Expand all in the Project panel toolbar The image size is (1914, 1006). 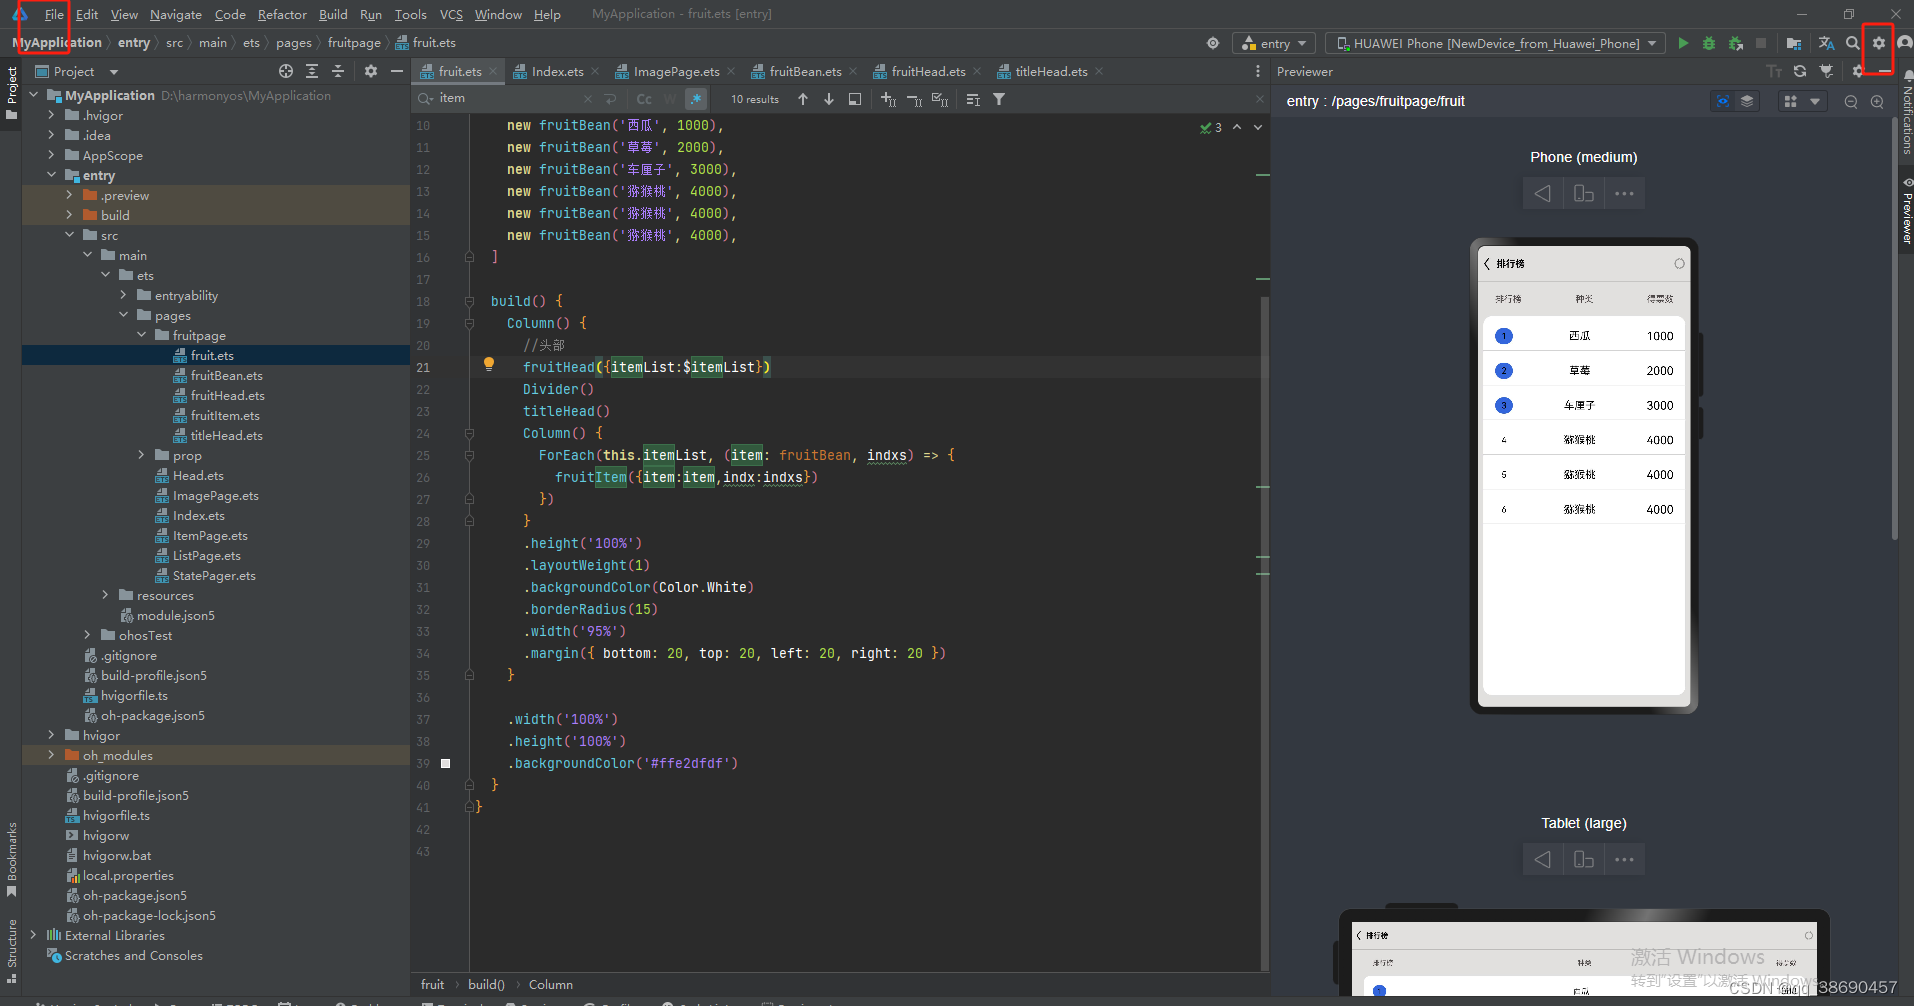[x=312, y=71]
